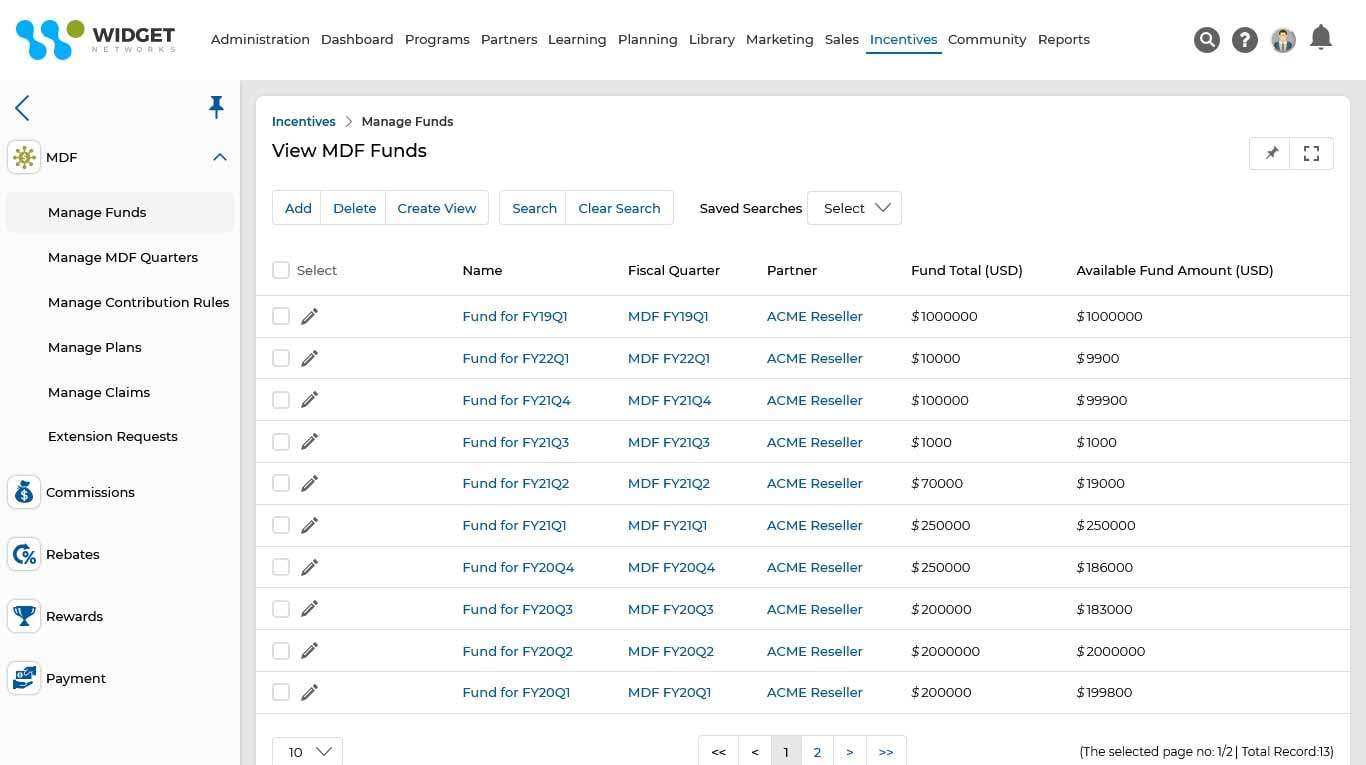This screenshot has height=765, width=1366.
Task: Select the Commissions icon in the sidebar
Action: click(x=24, y=492)
